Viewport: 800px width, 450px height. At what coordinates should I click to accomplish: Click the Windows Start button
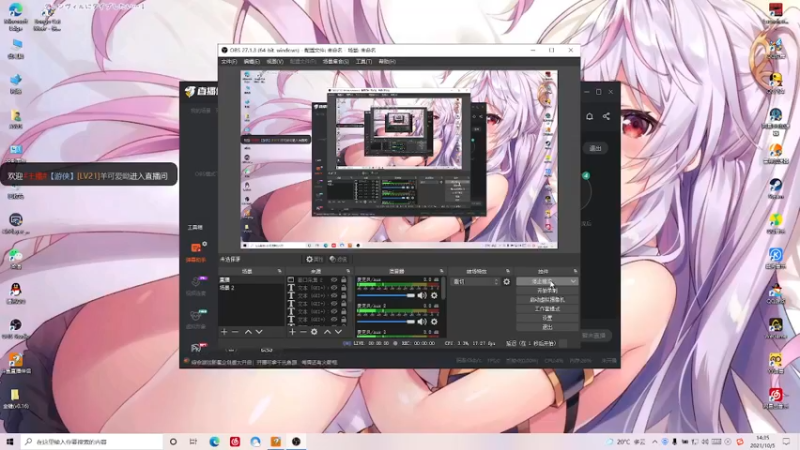pyautogui.click(x=9, y=441)
